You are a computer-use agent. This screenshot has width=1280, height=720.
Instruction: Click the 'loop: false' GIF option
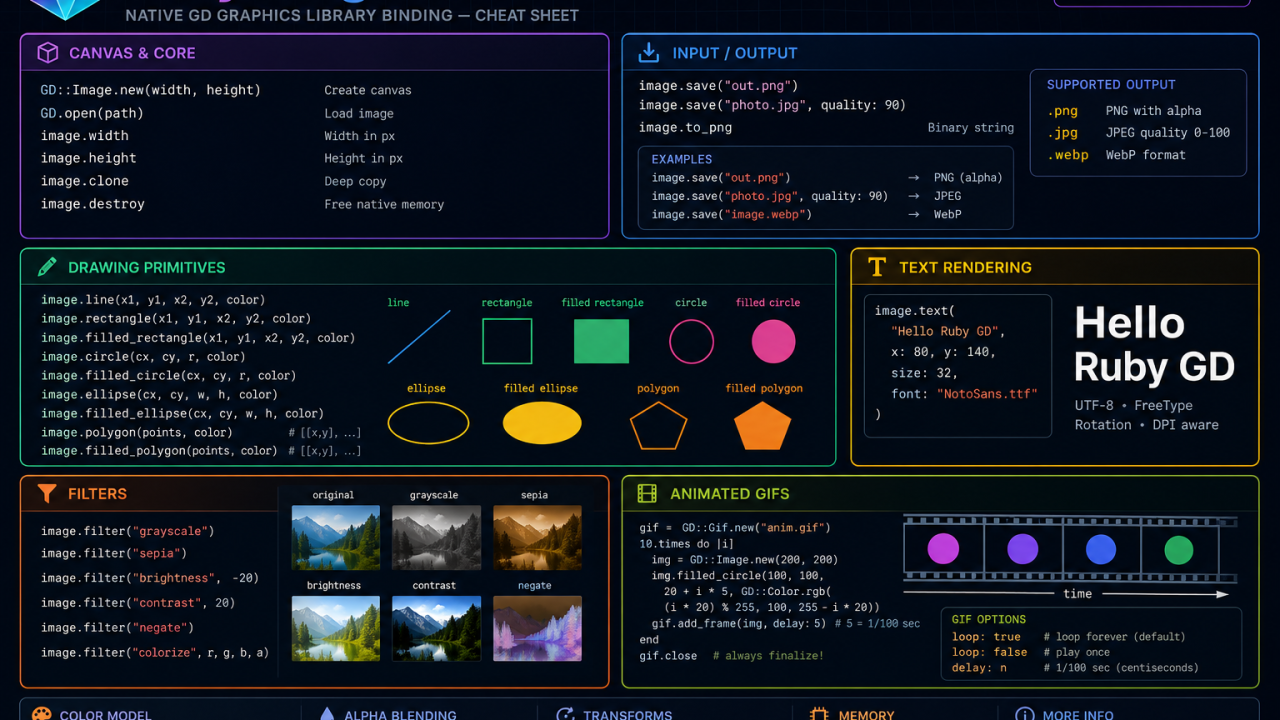(987, 652)
